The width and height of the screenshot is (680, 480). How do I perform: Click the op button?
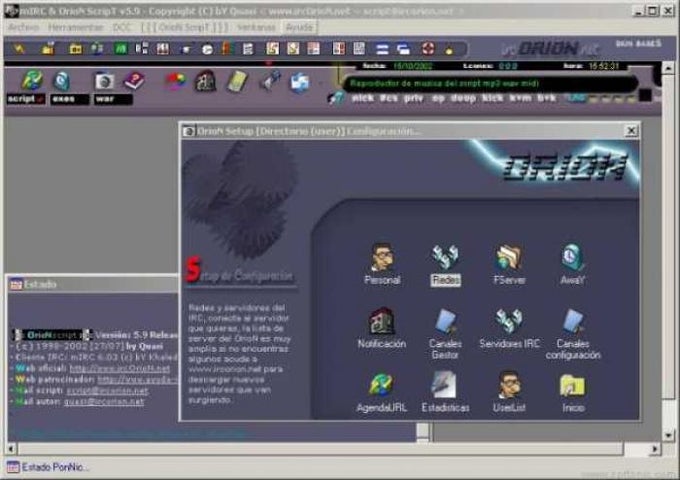pyautogui.click(x=438, y=98)
